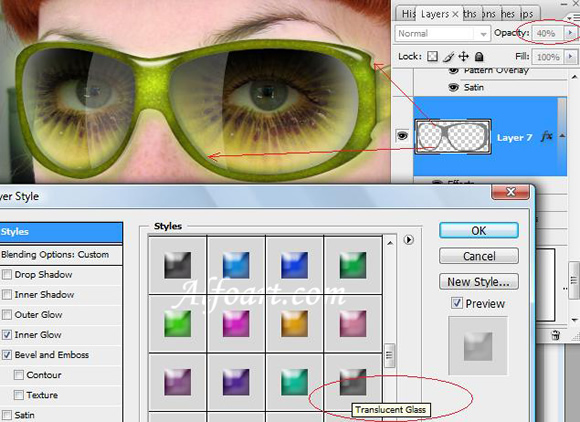580x422 pixels.
Task: Click the styles list scroll up arrow
Action: (x=390, y=243)
